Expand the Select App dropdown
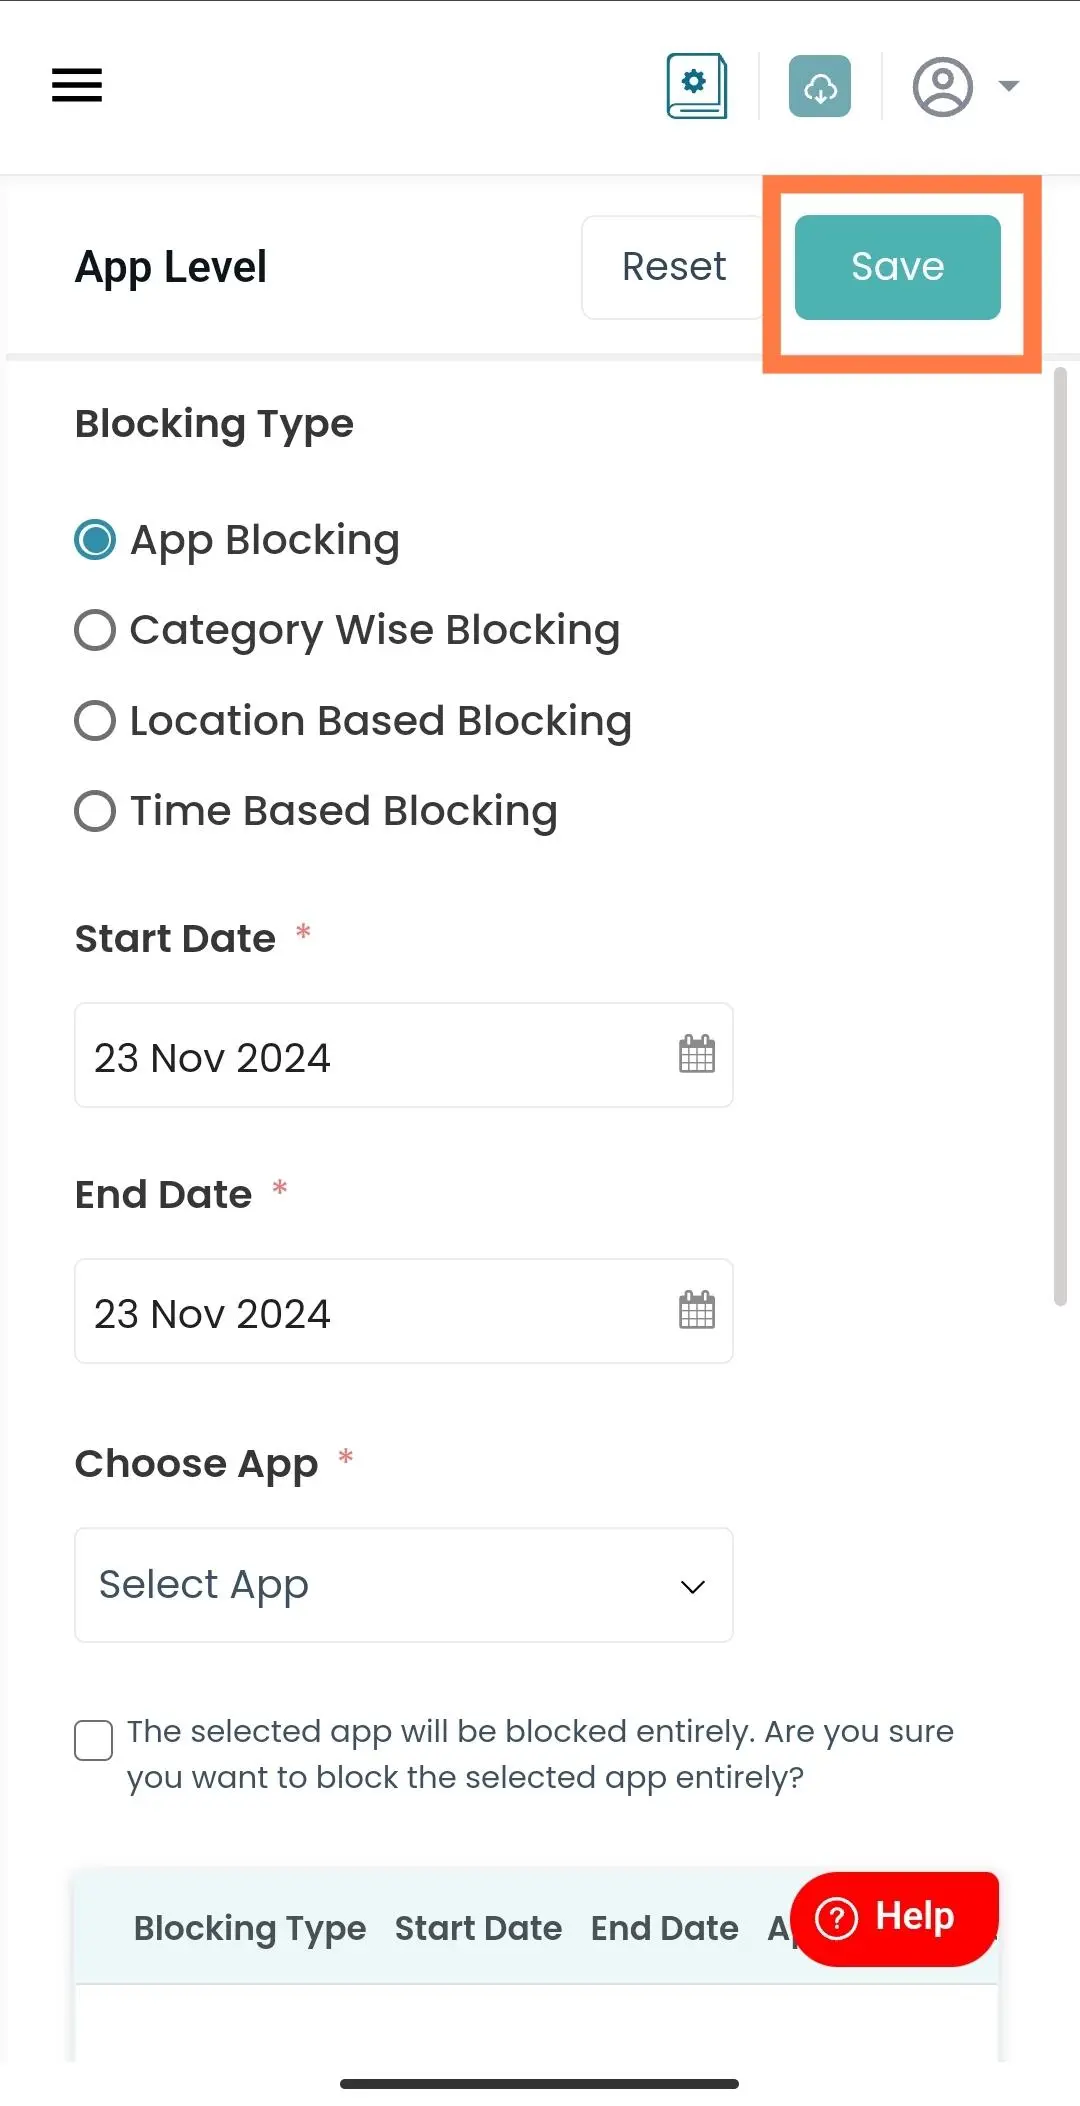The width and height of the screenshot is (1080, 2106). (404, 1585)
